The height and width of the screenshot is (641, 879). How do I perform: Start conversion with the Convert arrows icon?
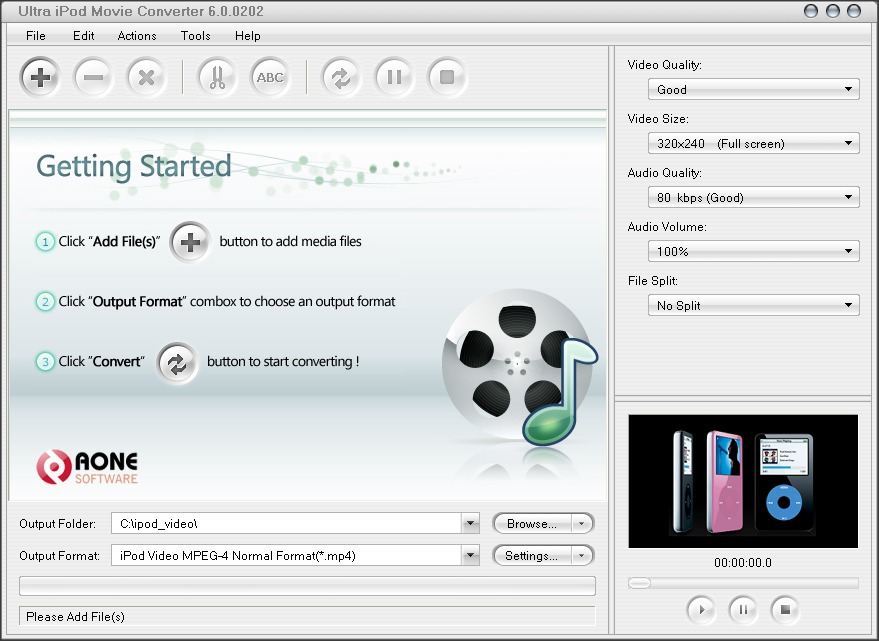(341, 77)
